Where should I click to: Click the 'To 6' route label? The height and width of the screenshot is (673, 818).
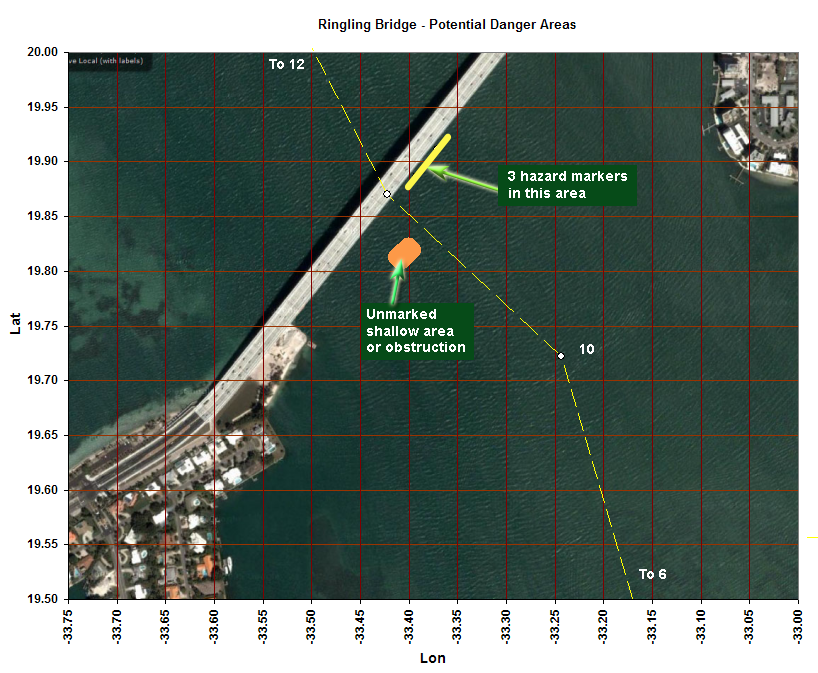(652, 575)
